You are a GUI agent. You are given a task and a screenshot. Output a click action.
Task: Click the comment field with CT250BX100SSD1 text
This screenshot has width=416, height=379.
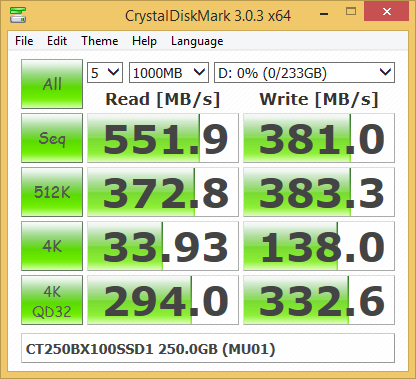[x=208, y=348]
